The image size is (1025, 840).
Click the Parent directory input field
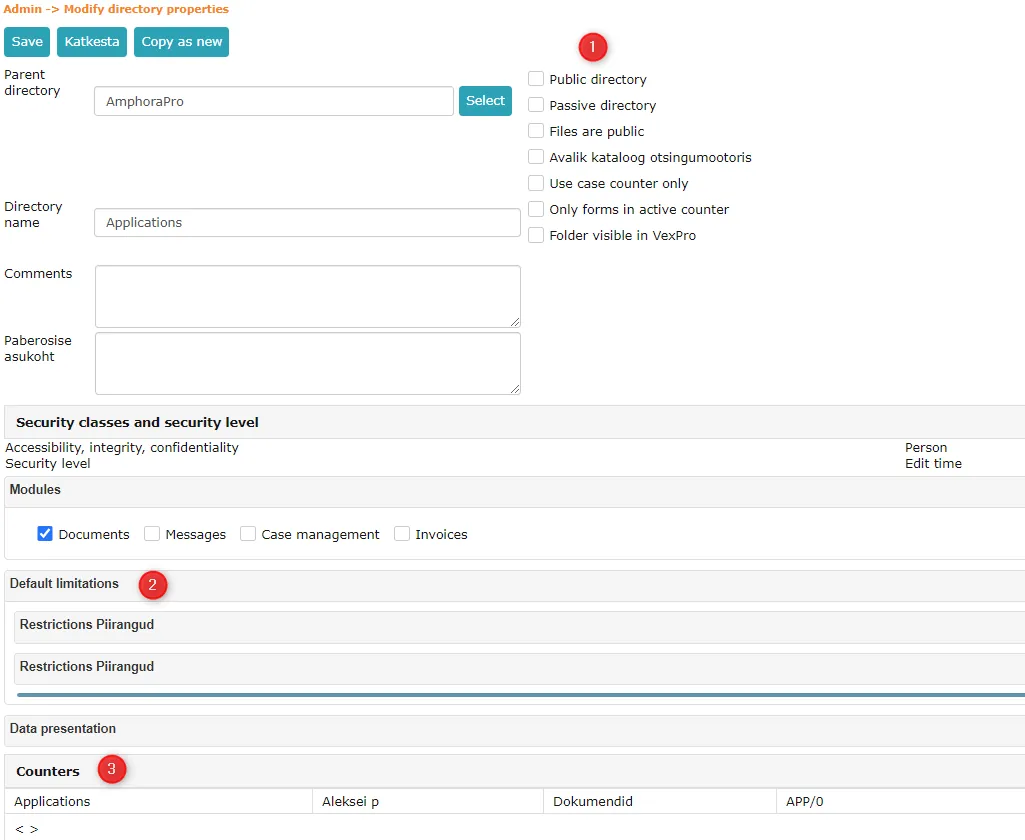274,101
